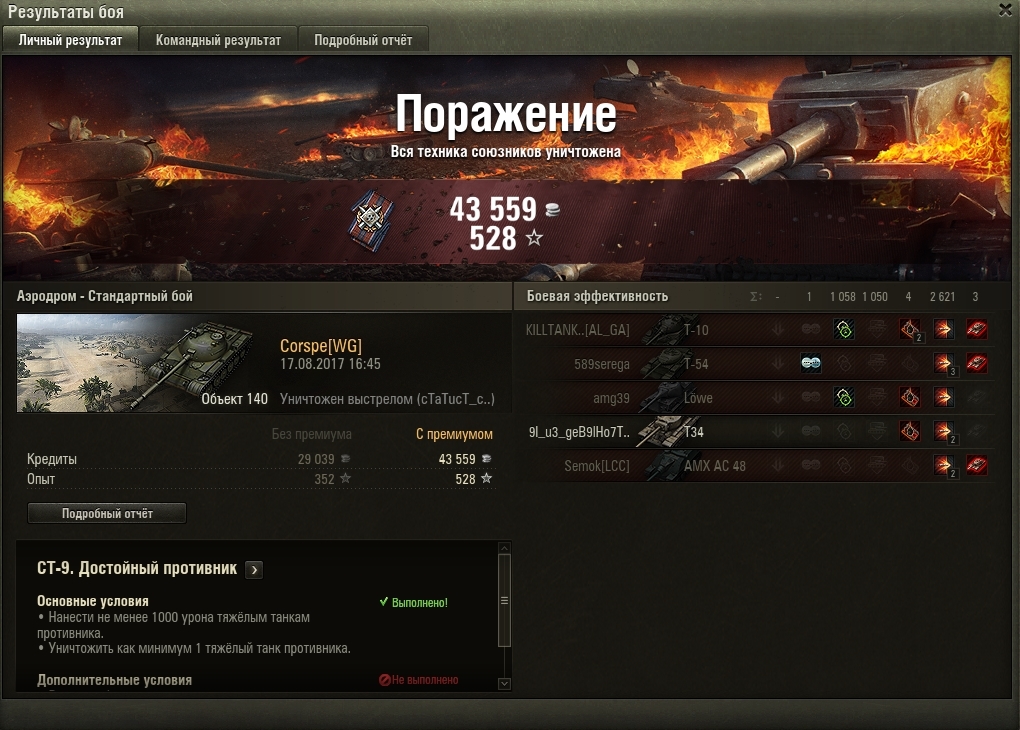Click mission panel scrollbar handle
Image resolution: width=1020 pixels, height=730 pixels.
tap(504, 601)
